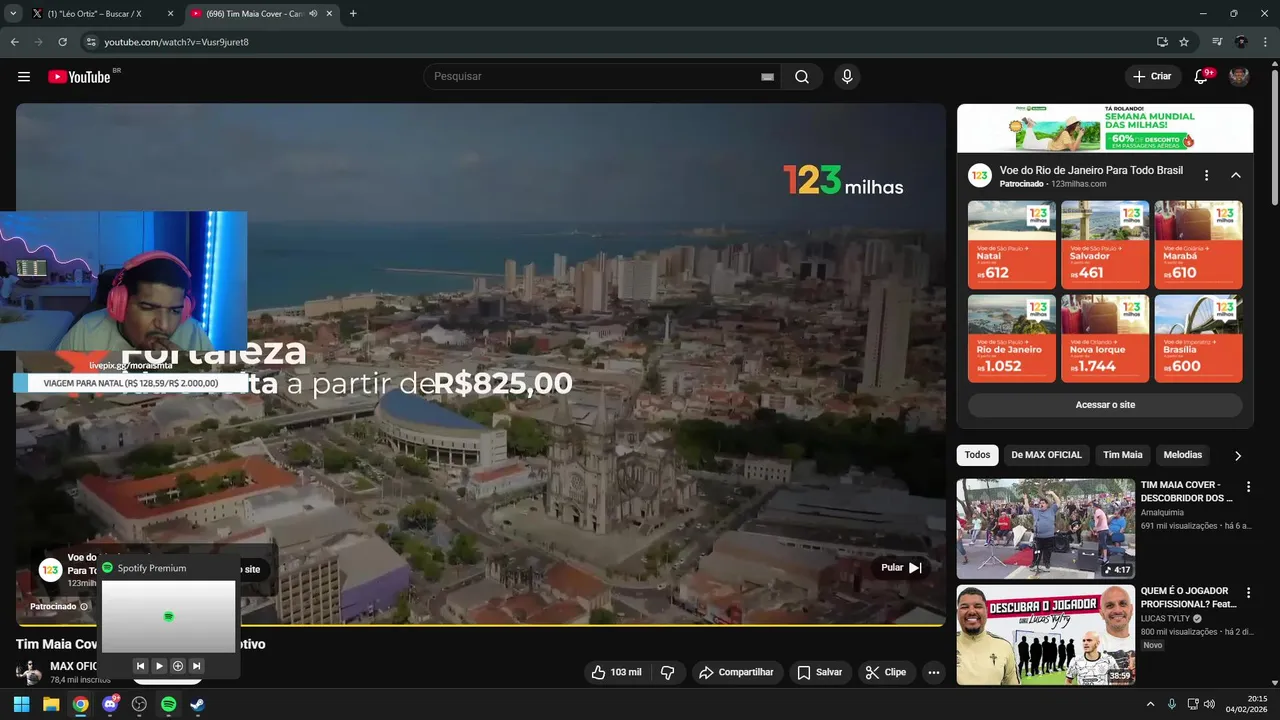This screenshot has width=1280, height=720.
Task: Open the LUCAS TYLTY 38:59 video thumbnail
Action: point(1046,635)
